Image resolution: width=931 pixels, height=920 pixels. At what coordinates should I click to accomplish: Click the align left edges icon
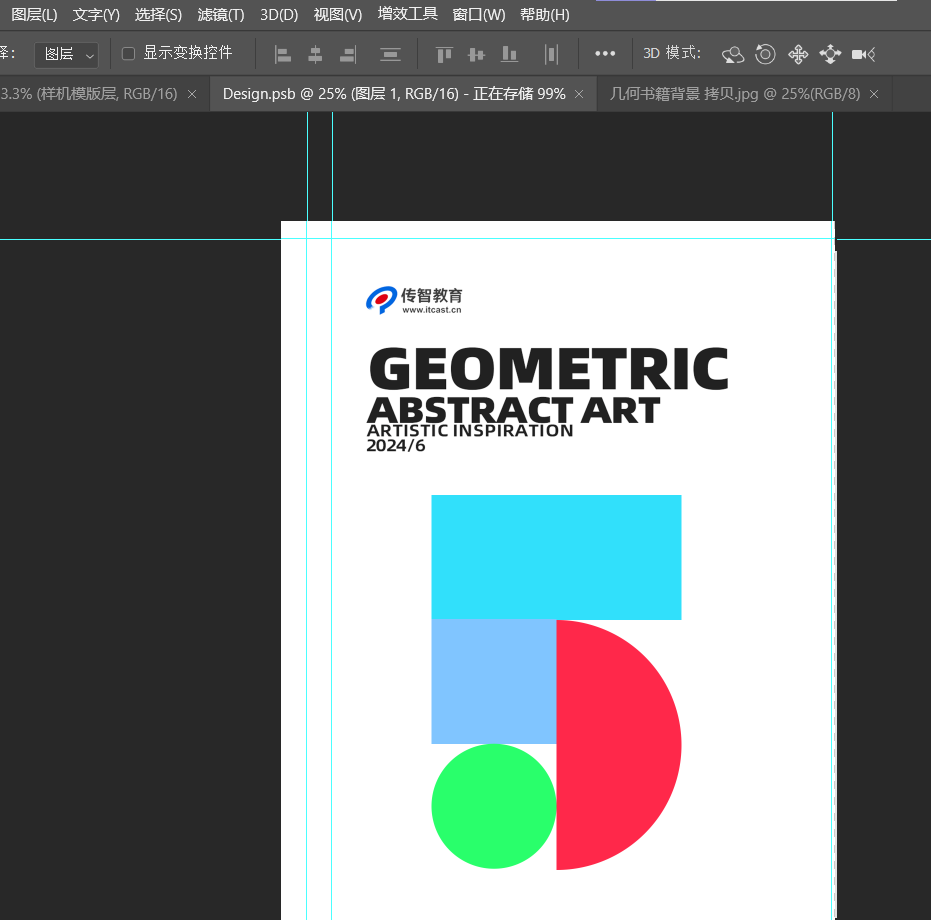tap(283, 55)
